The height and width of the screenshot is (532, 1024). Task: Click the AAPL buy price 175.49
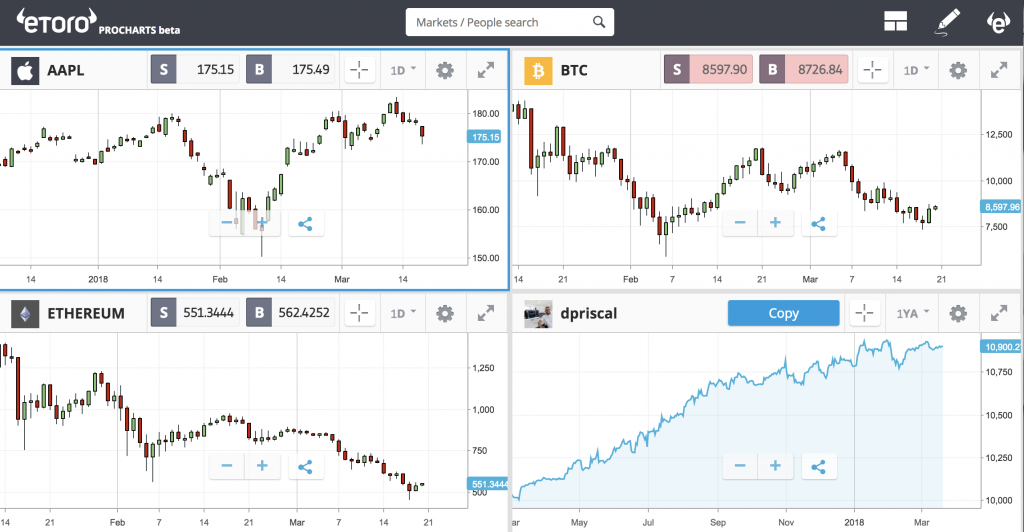[291, 69]
